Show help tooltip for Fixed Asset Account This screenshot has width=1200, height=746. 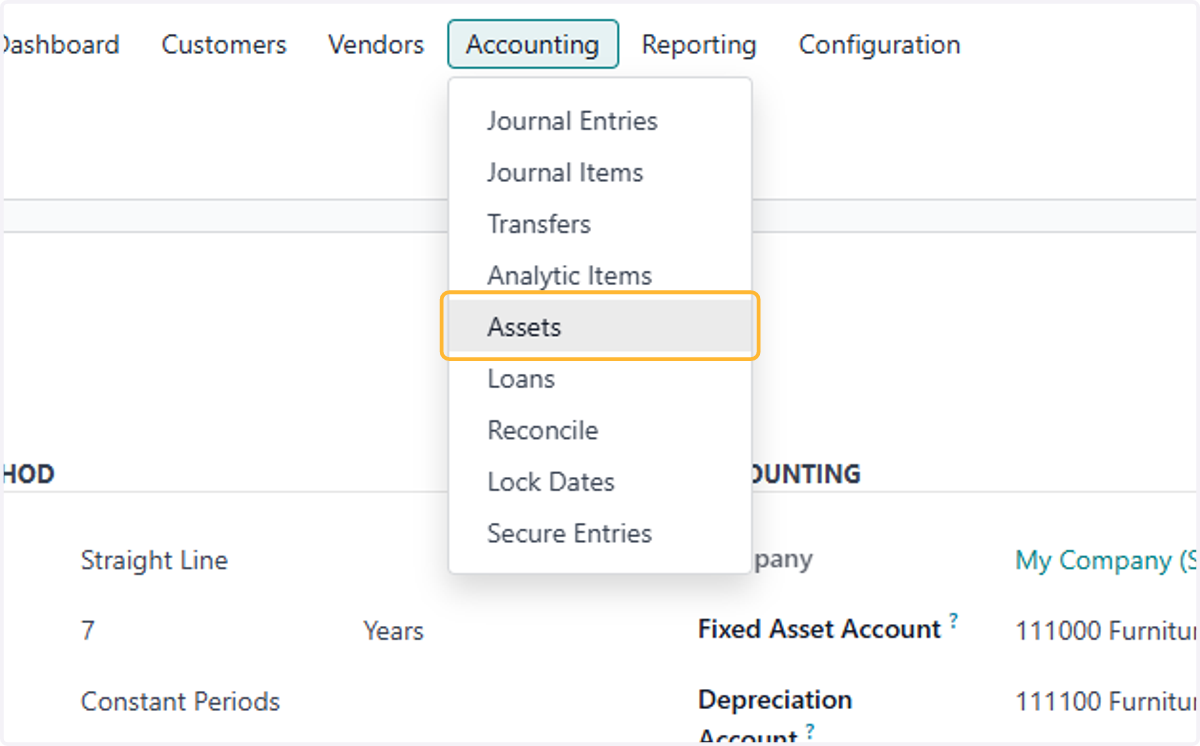point(954,621)
